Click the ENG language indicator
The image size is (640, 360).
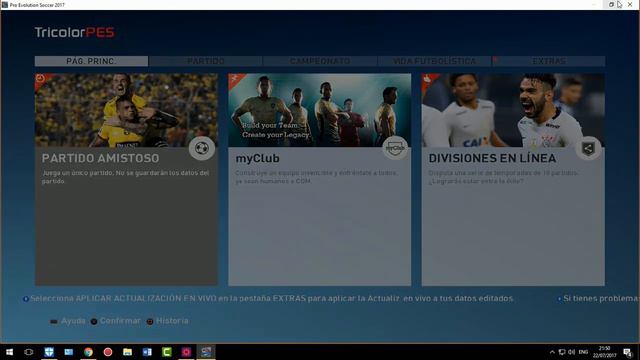point(583,352)
